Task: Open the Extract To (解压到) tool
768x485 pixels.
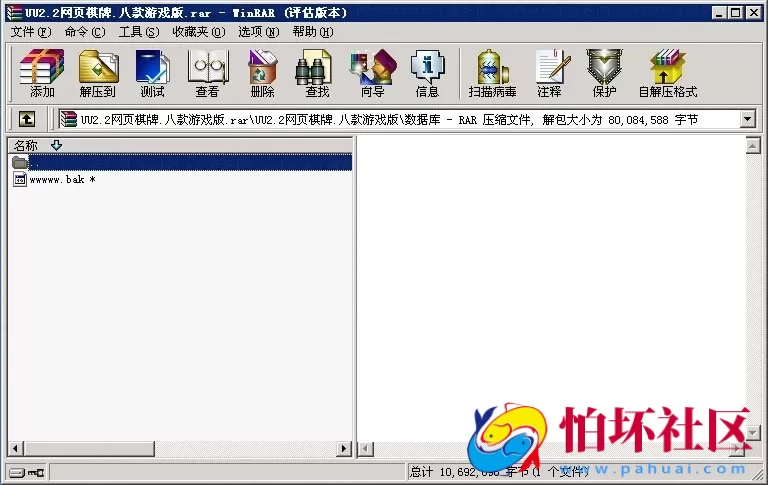Action: [x=98, y=73]
